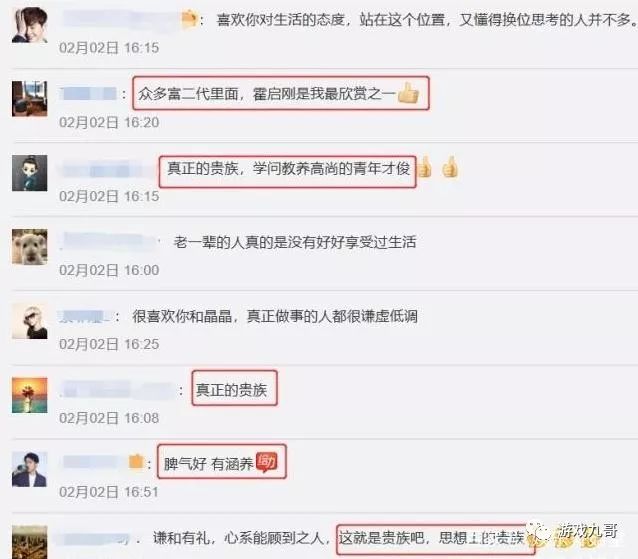
Task: Click the orange badge next to top username
Action: click(x=189, y=19)
